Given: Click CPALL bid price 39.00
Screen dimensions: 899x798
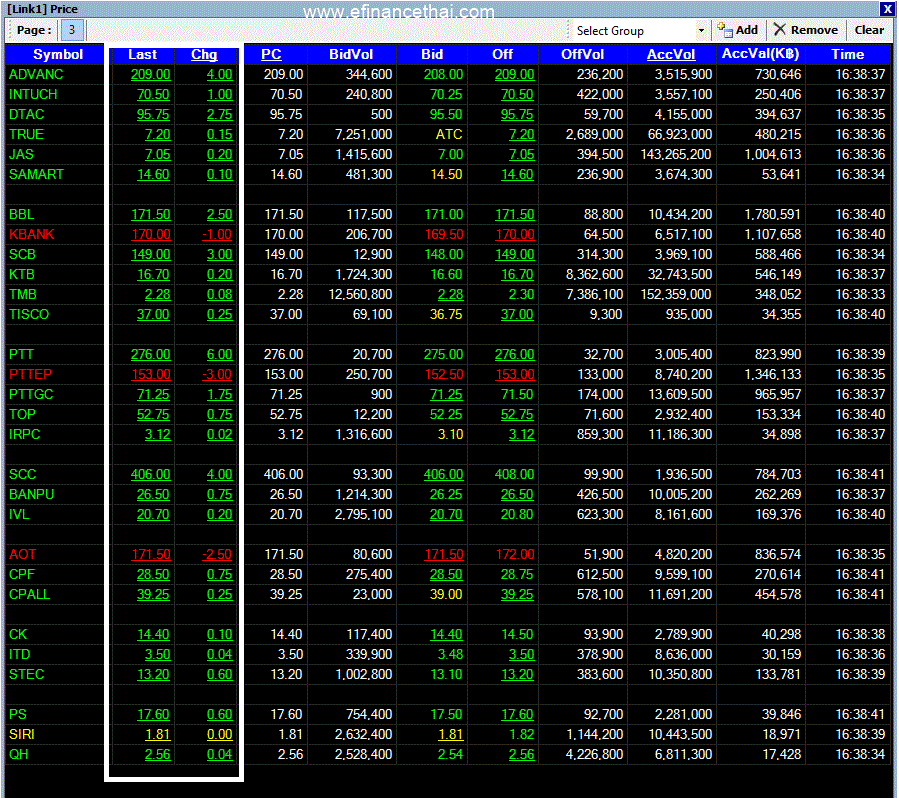Looking at the screenshot, I should pos(446,594).
